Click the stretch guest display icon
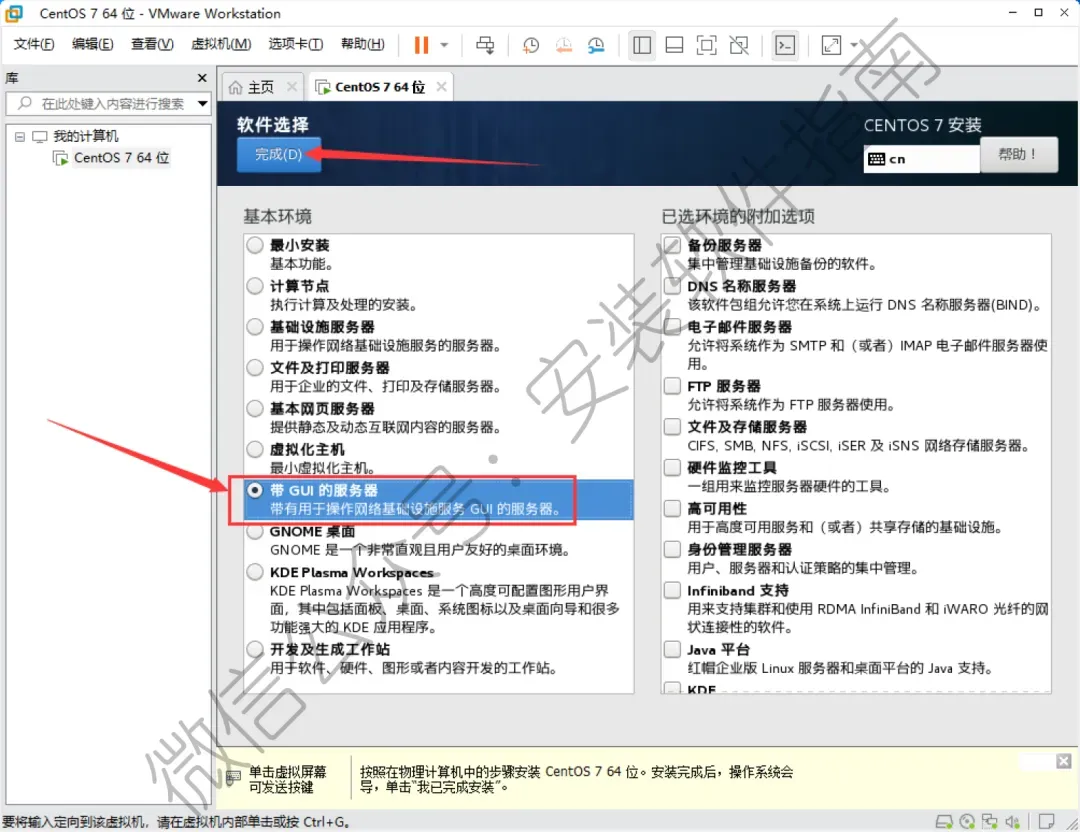 (831, 45)
